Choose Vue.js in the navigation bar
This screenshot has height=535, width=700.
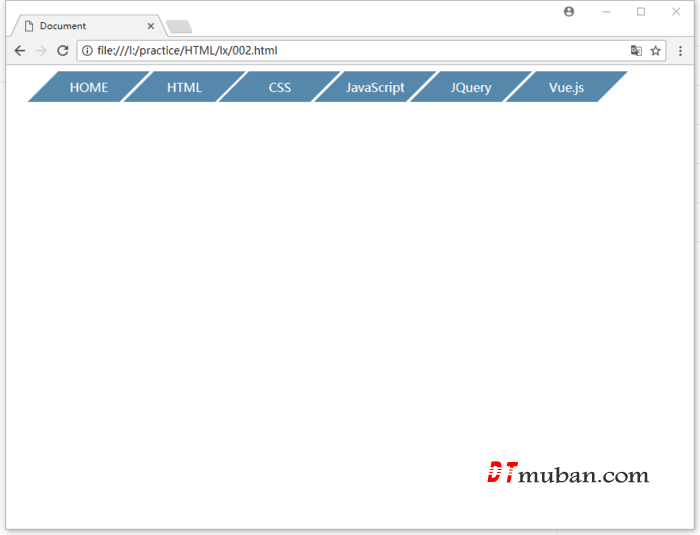pyautogui.click(x=566, y=87)
